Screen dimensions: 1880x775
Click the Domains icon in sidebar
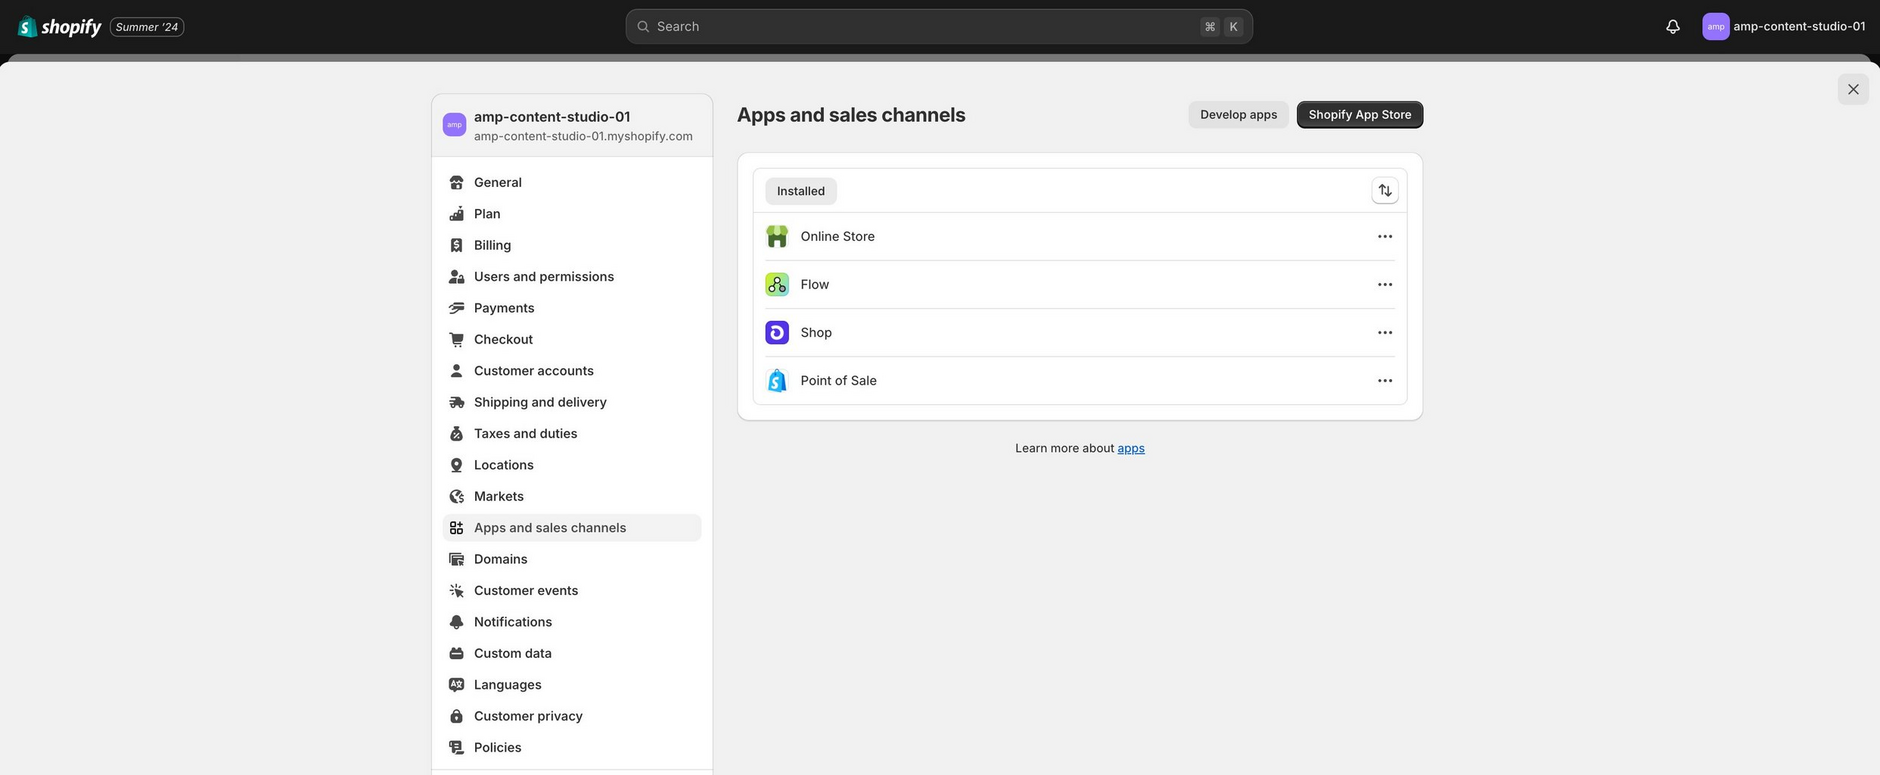pyautogui.click(x=456, y=559)
